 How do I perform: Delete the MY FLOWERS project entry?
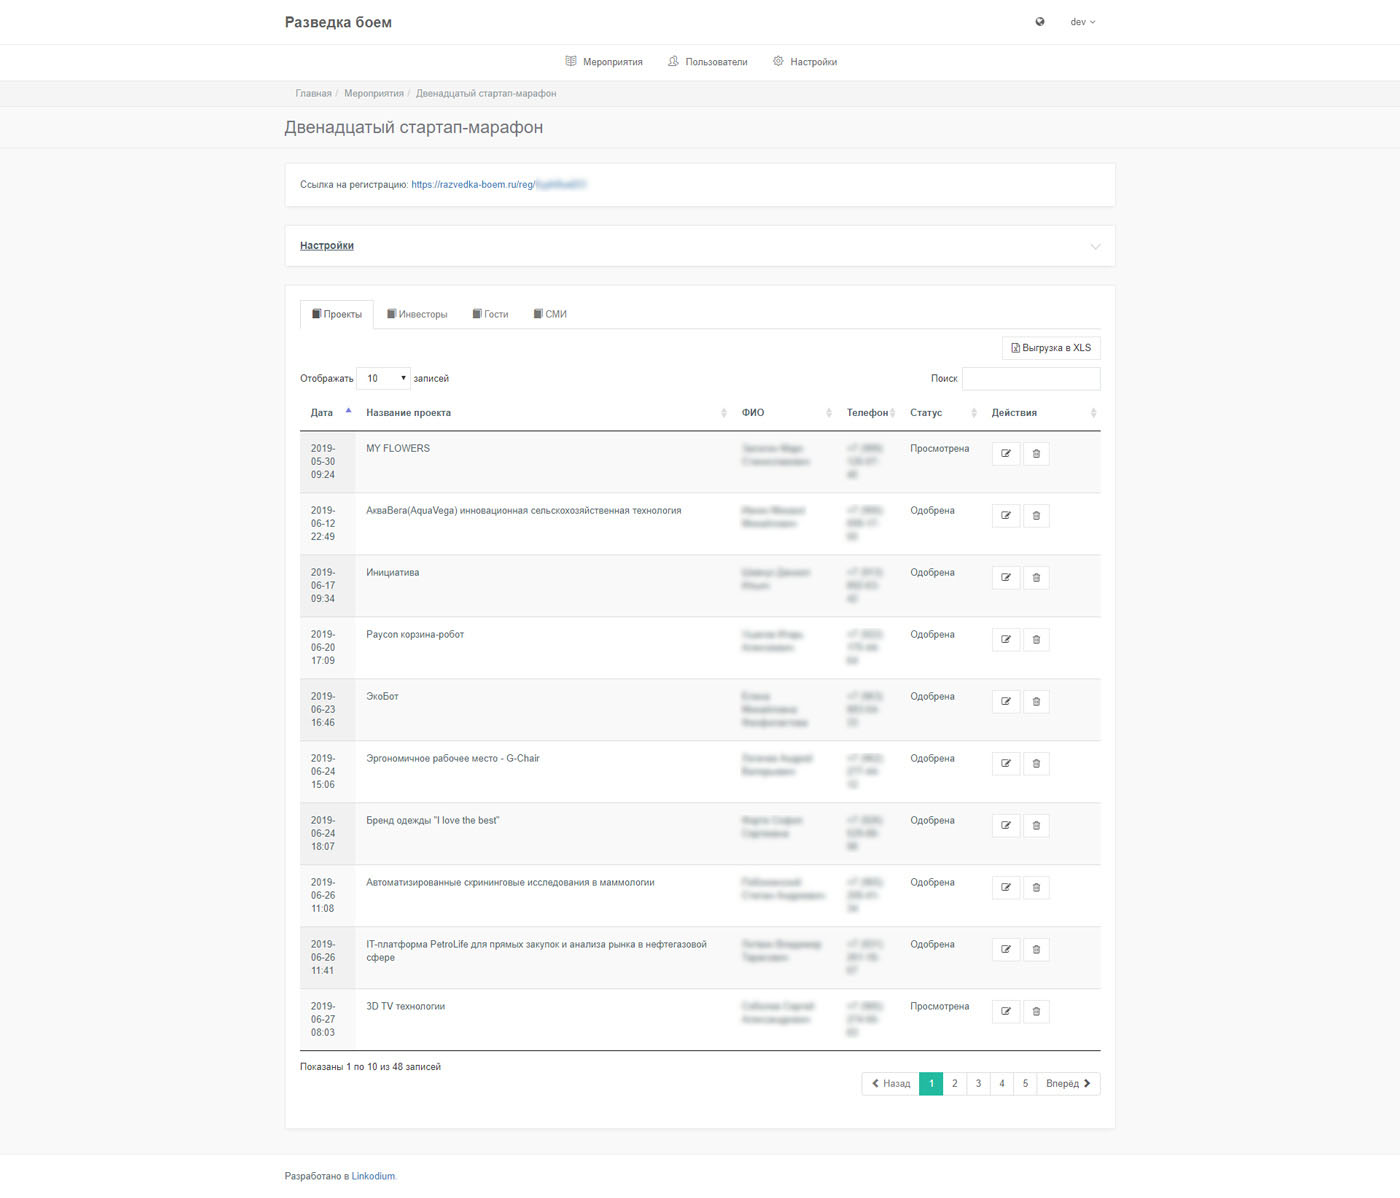[1036, 454]
